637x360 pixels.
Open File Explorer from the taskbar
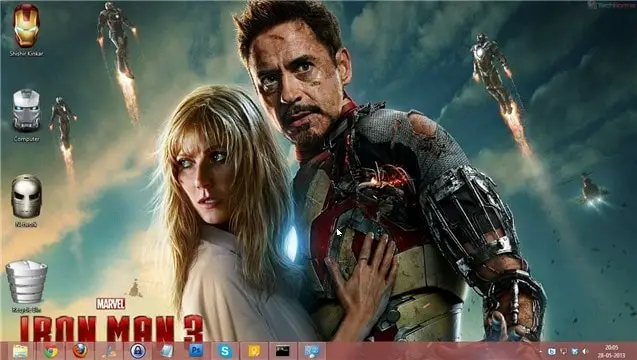tap(20, 351)
